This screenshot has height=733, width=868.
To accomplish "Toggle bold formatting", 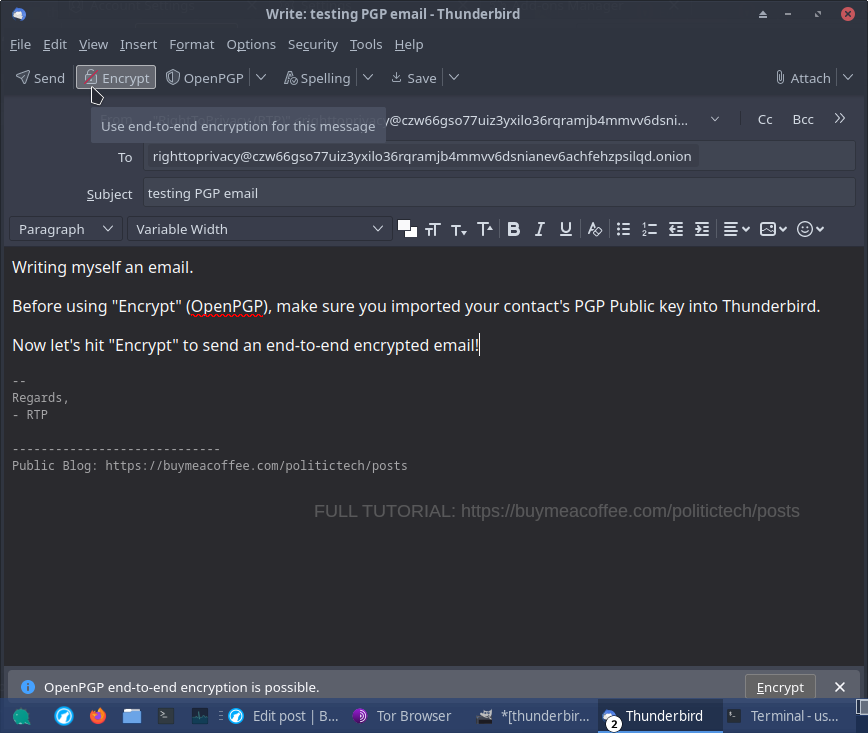I will click(x=514, y=229).
